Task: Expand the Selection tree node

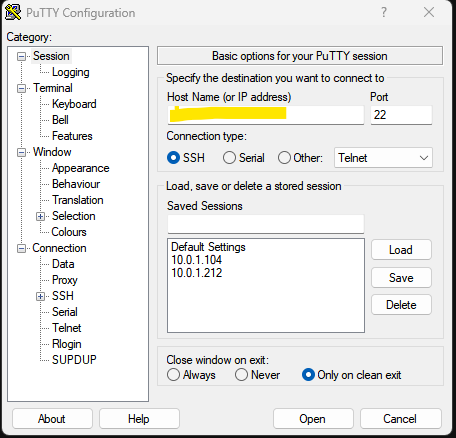Action: point(40,217)
